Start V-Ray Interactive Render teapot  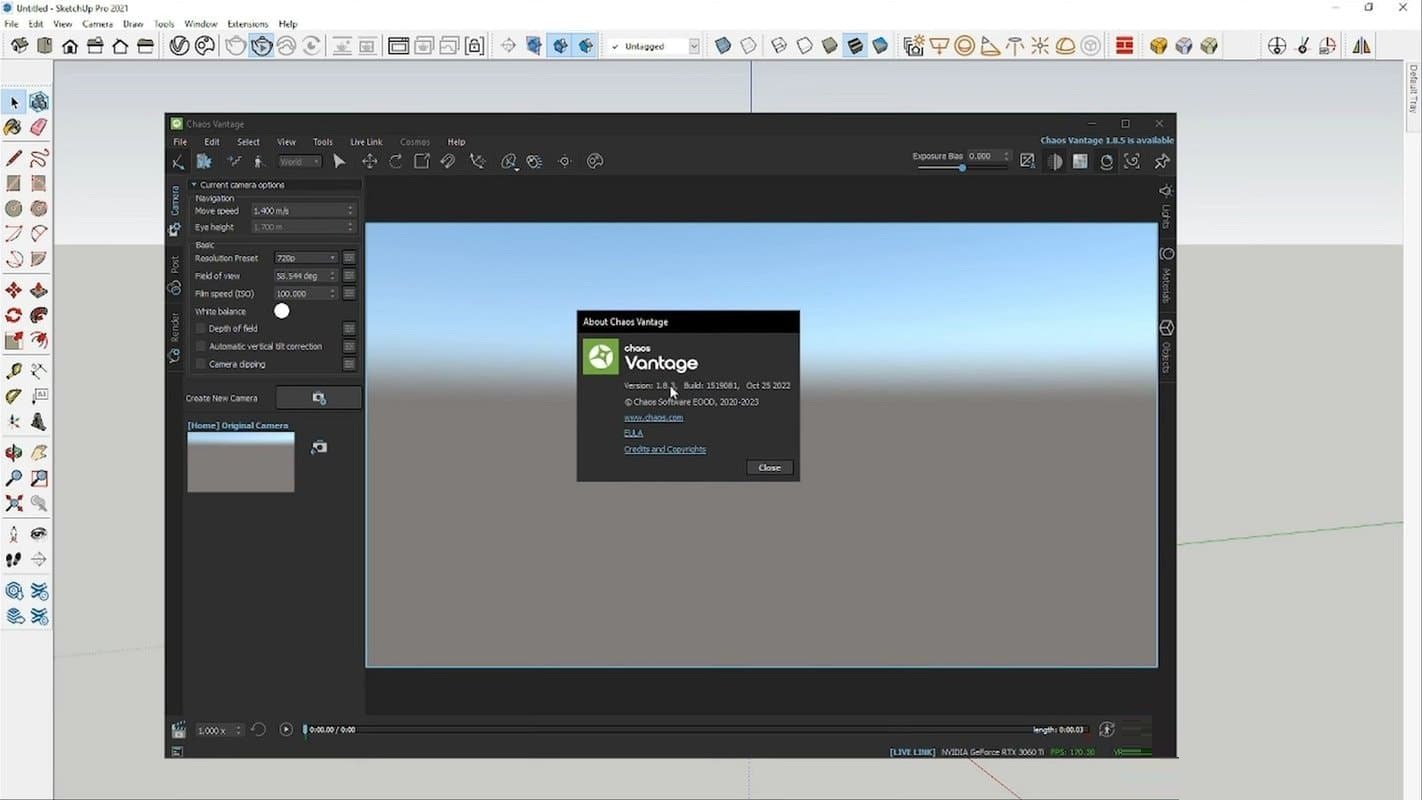pos(261,46)
